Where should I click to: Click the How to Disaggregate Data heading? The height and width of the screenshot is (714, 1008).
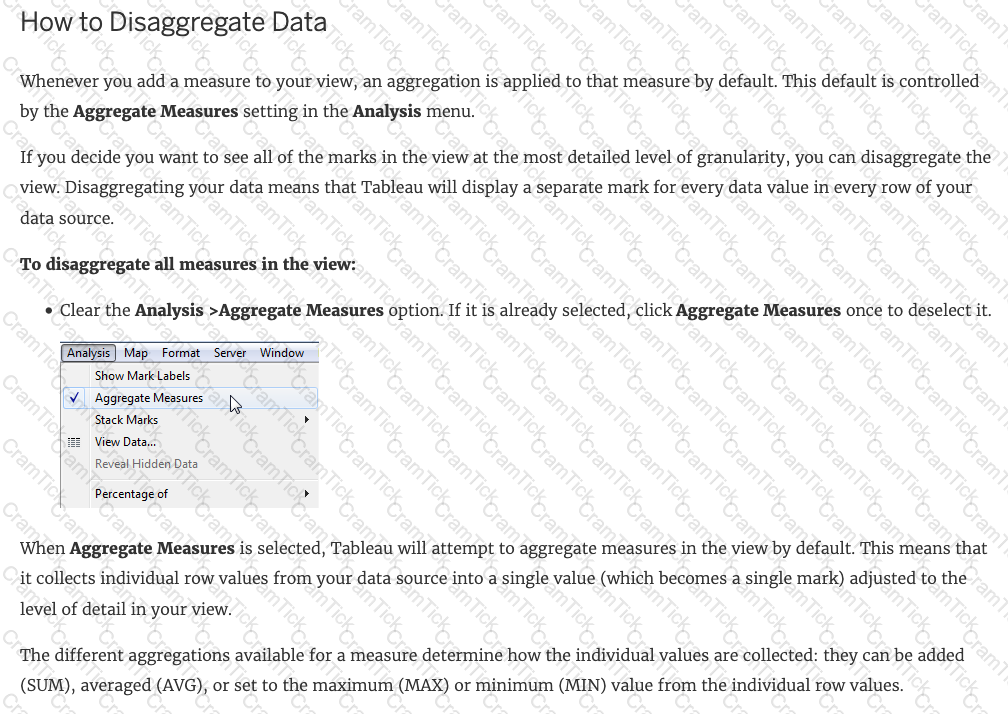(174, 22)
